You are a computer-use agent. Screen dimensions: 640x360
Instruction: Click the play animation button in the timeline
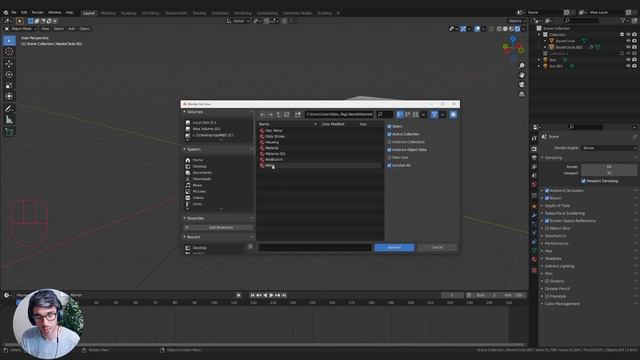click(271, 295)
